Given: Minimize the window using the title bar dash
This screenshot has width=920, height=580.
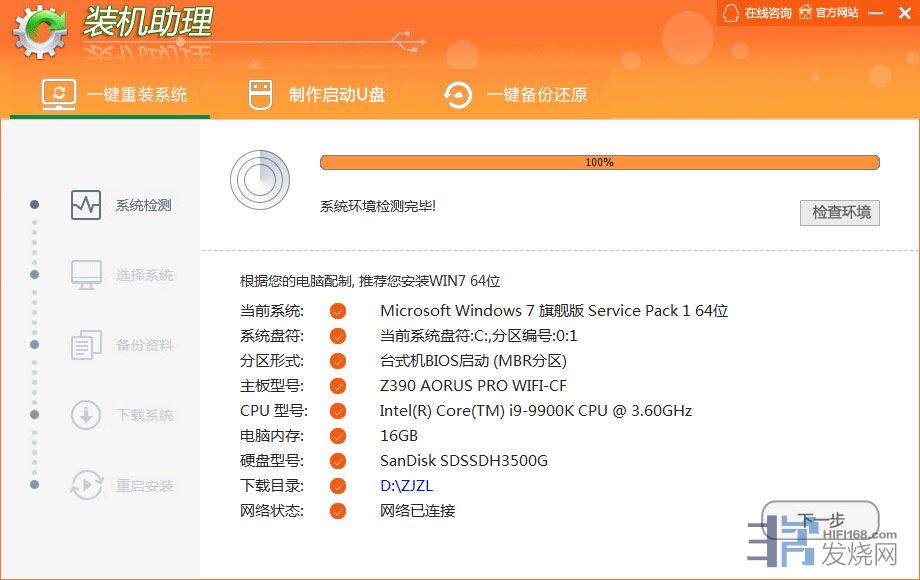Looking at the screenshot, I should point(876,13).
